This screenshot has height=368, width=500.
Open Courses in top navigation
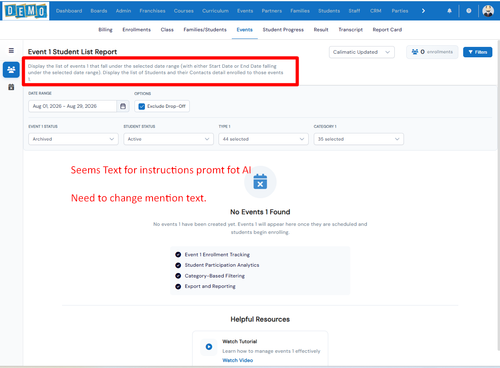click(184, 11)
